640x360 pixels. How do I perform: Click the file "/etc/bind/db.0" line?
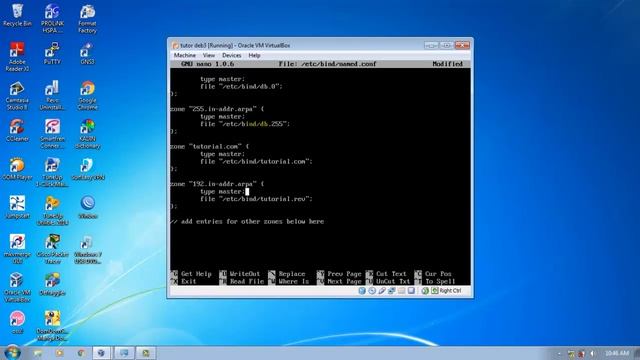tap(241, 86)
